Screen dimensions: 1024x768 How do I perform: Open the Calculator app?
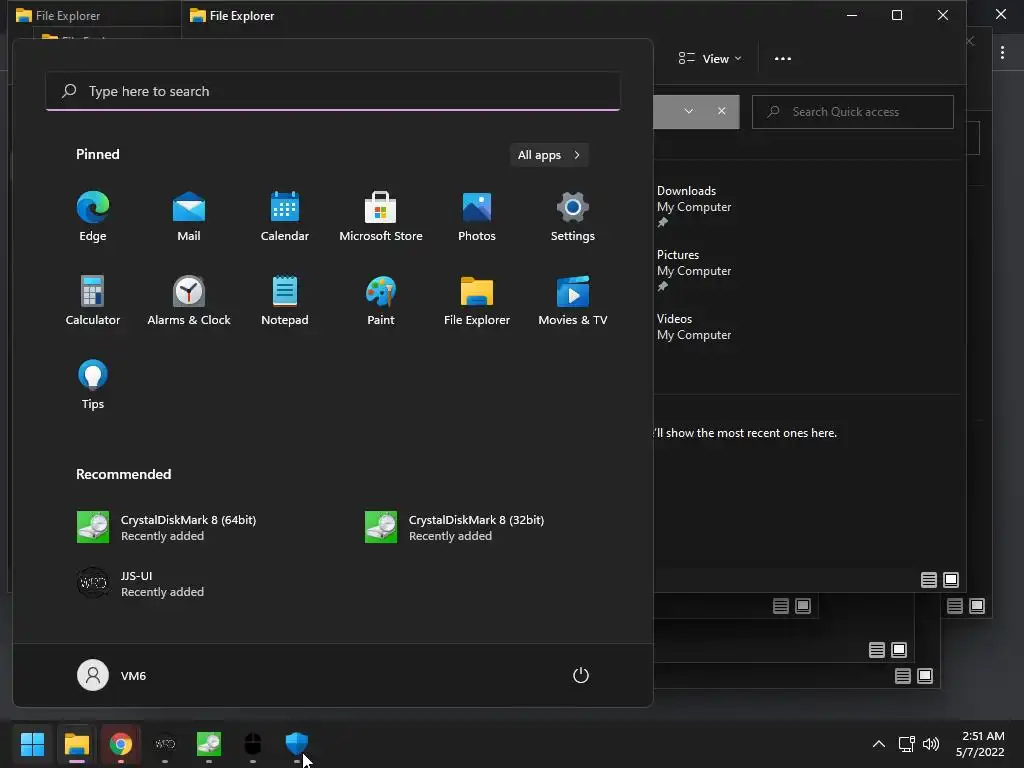point(93,300)
